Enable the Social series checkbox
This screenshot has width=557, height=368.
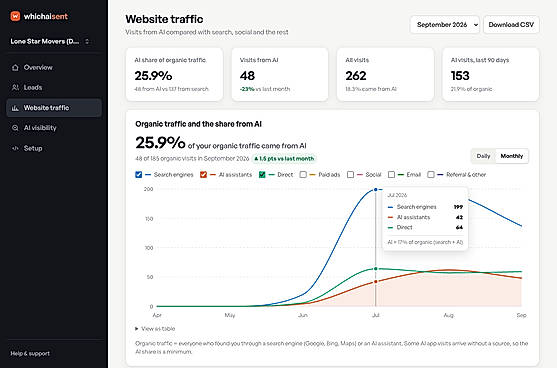click(350, 174)
